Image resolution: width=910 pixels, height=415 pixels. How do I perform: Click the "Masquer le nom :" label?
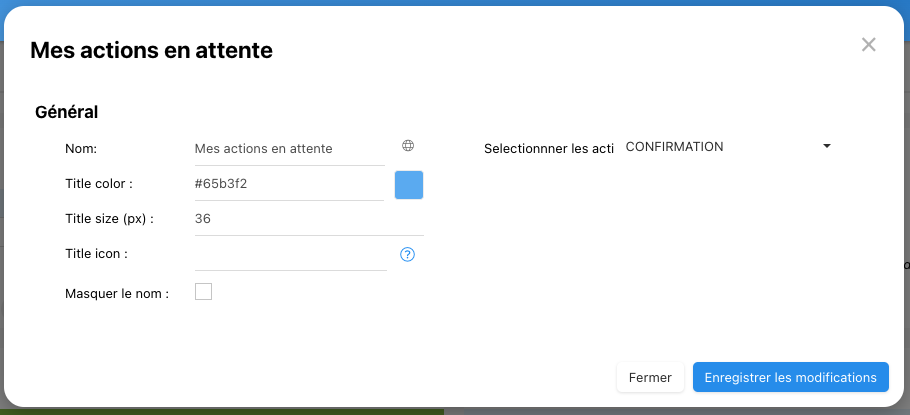pyautogui.click(x=117, y=293)
